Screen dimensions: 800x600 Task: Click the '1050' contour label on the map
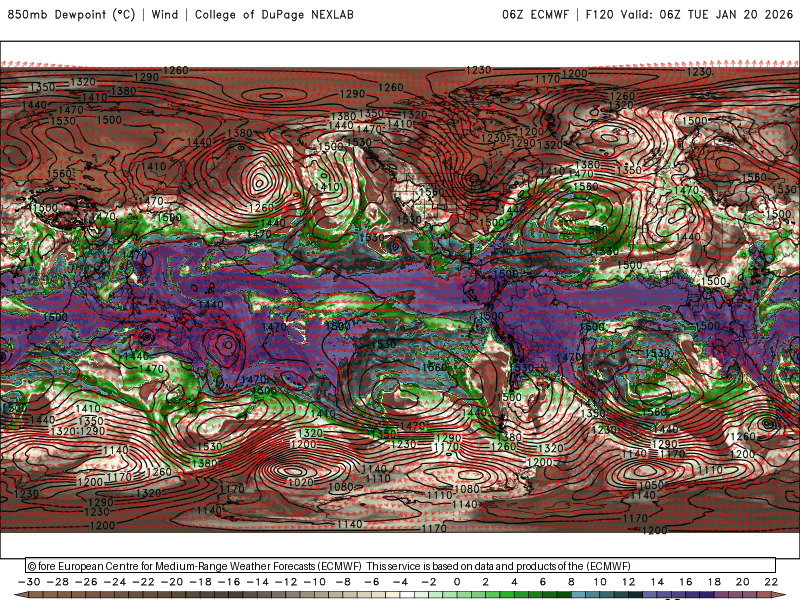652,485
